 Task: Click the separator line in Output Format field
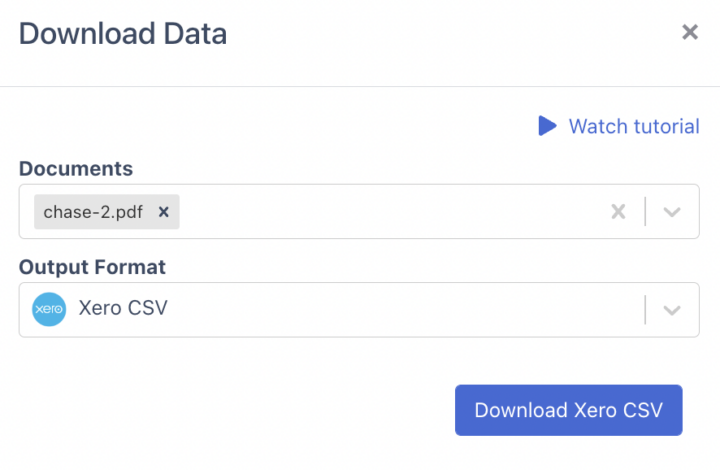tap(645, 310)
